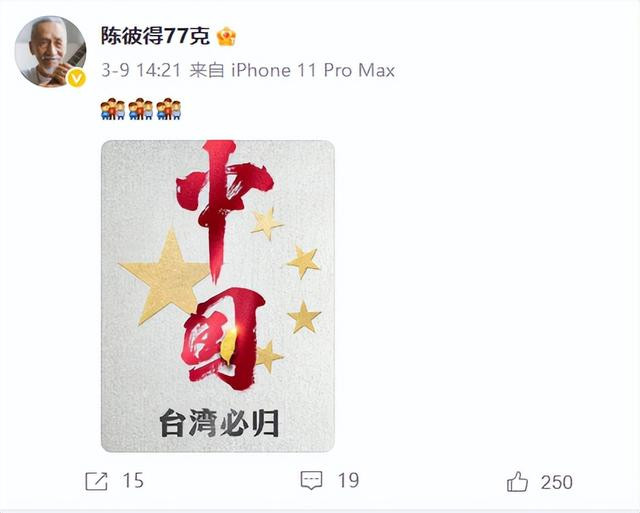Click the second people emoji in post
The height and width of the screenshot is (513, 640).
pos(141,109)
